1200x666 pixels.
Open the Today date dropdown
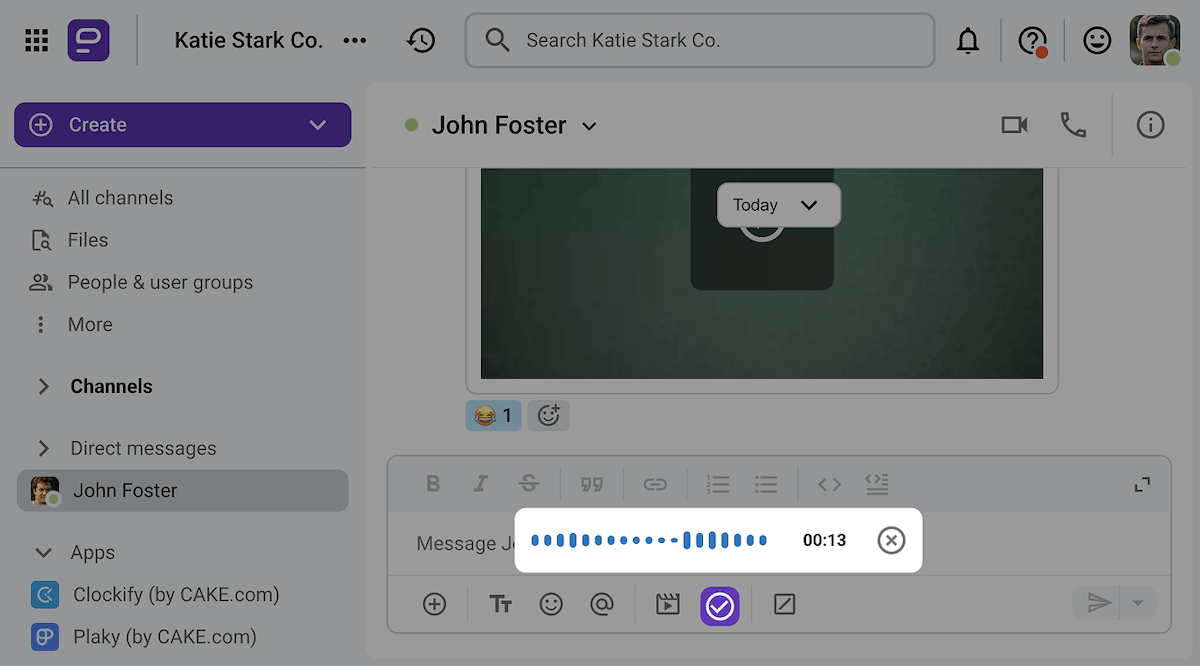778,204
